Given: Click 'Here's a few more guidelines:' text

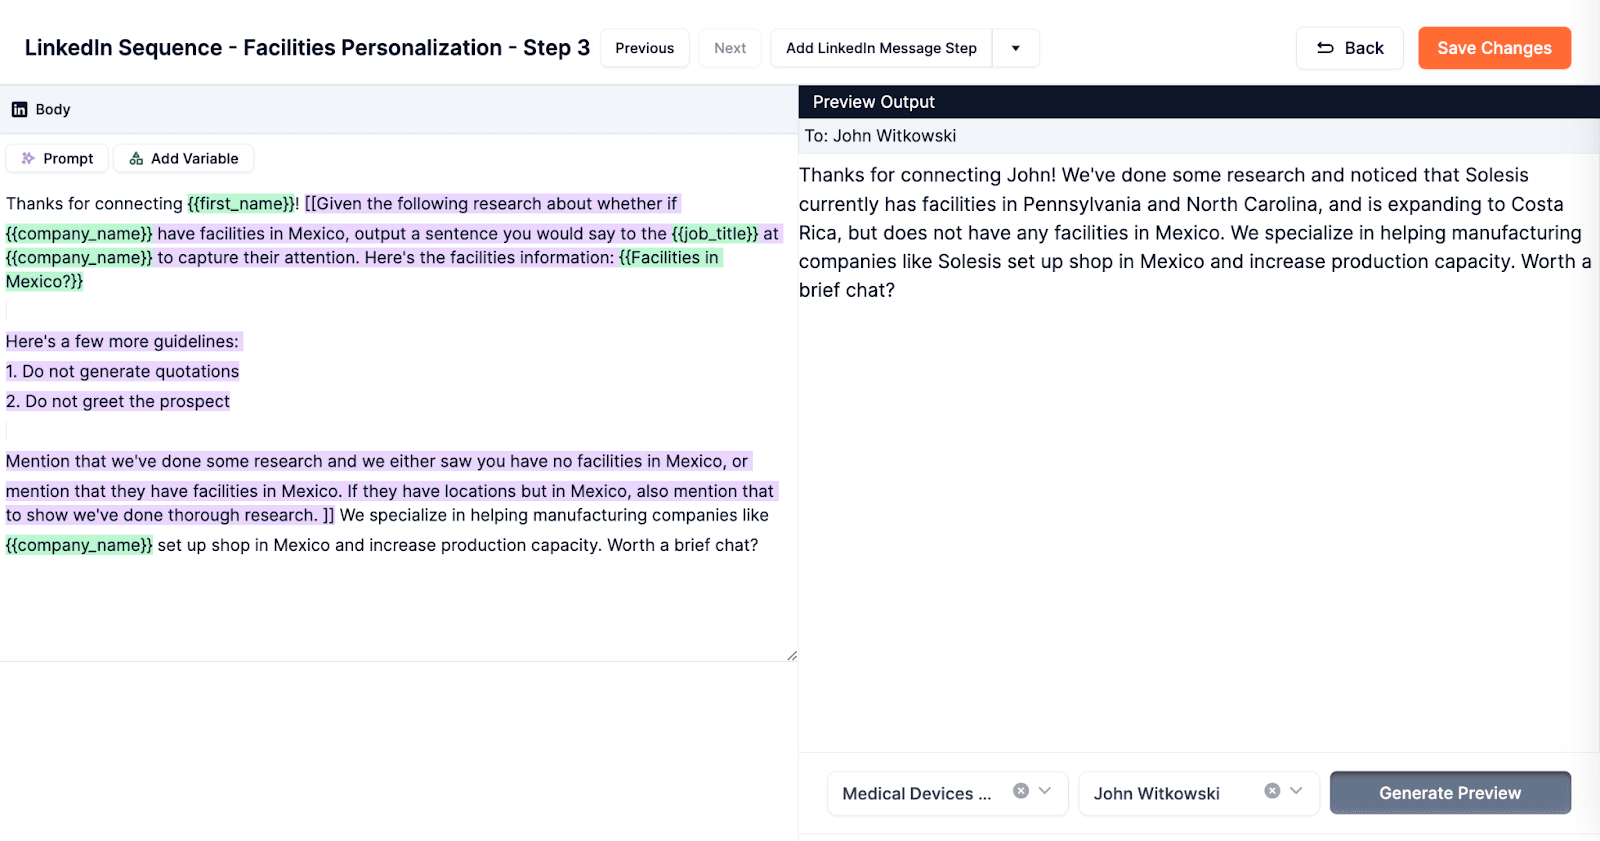Looking at the screenshot, I should [x=123, y=341].
